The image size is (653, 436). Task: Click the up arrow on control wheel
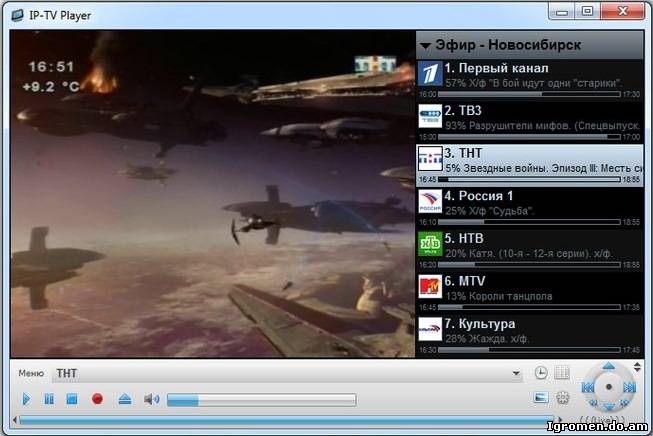click(608, 366)
